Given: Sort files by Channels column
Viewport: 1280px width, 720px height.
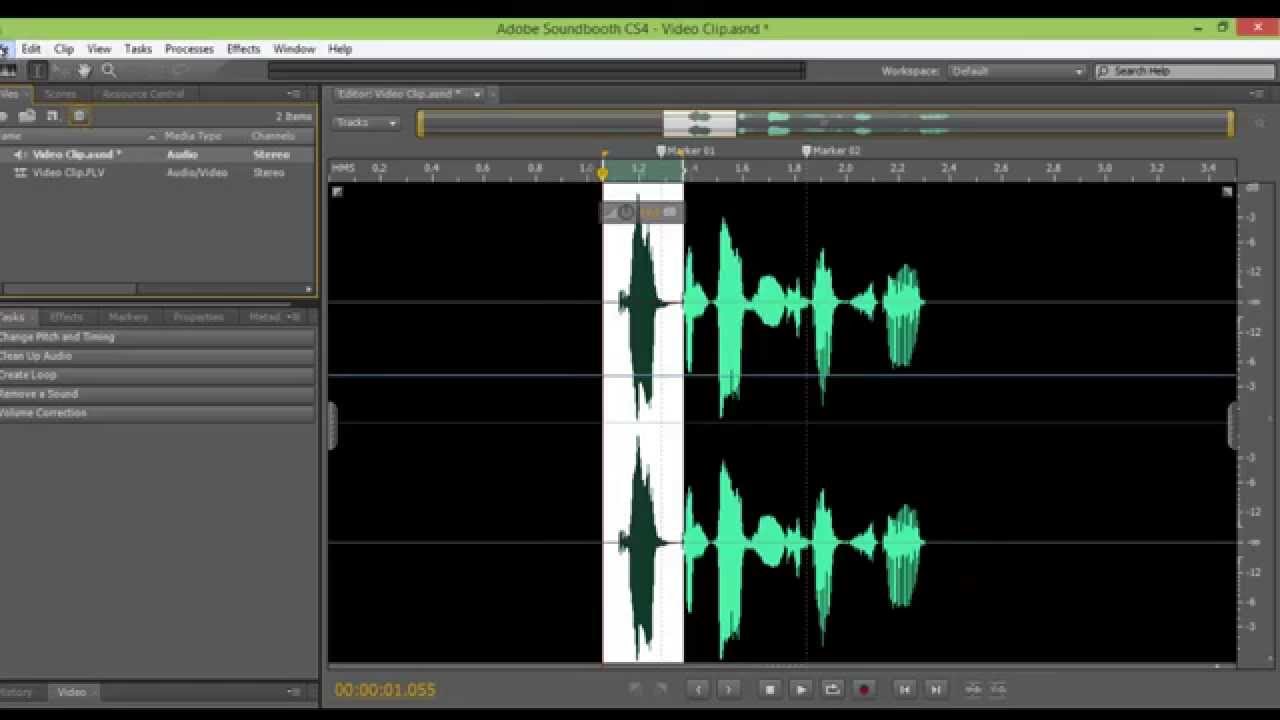Looking at the screenshot, I should coord(273,136).
